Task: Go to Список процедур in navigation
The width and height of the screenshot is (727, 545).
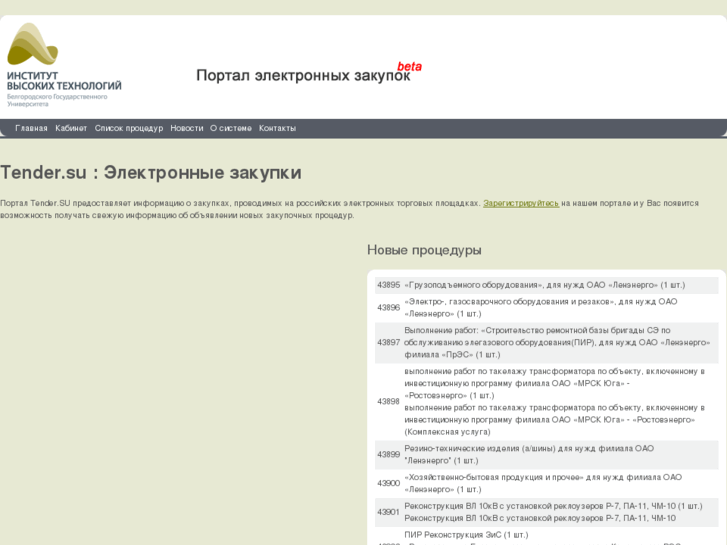Action: click(129, 128)
